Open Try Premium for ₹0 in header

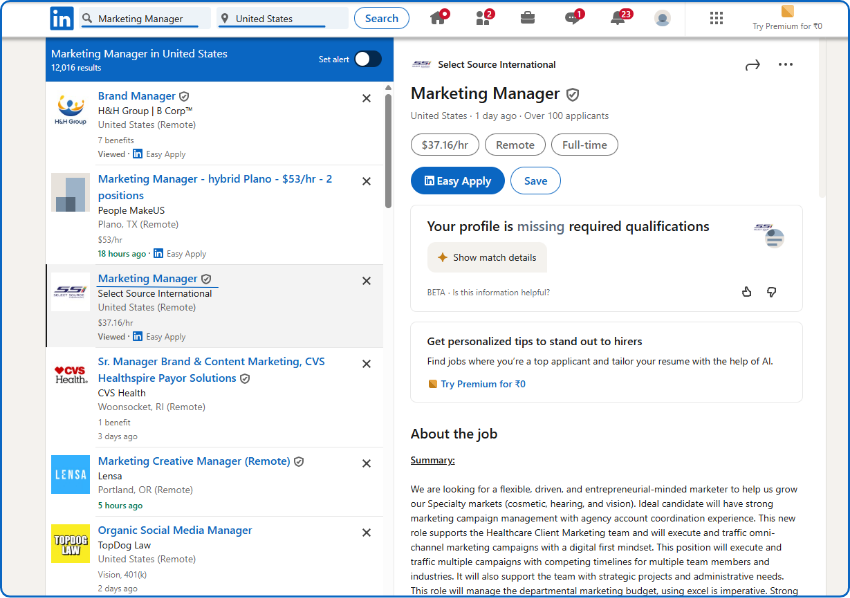(x=787, y=26)
